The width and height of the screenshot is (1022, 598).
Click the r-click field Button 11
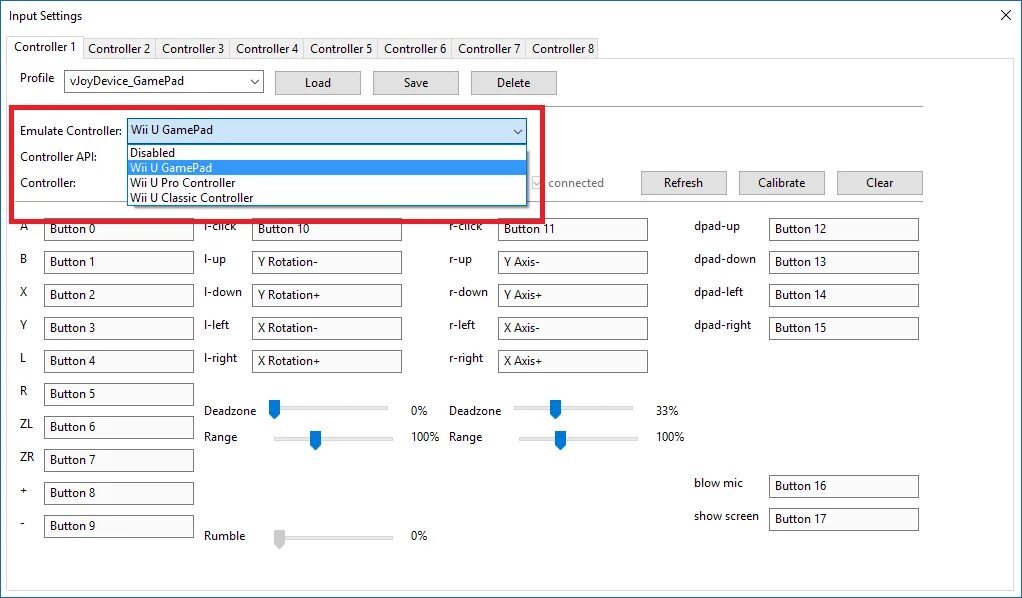(x=573, y=230)
